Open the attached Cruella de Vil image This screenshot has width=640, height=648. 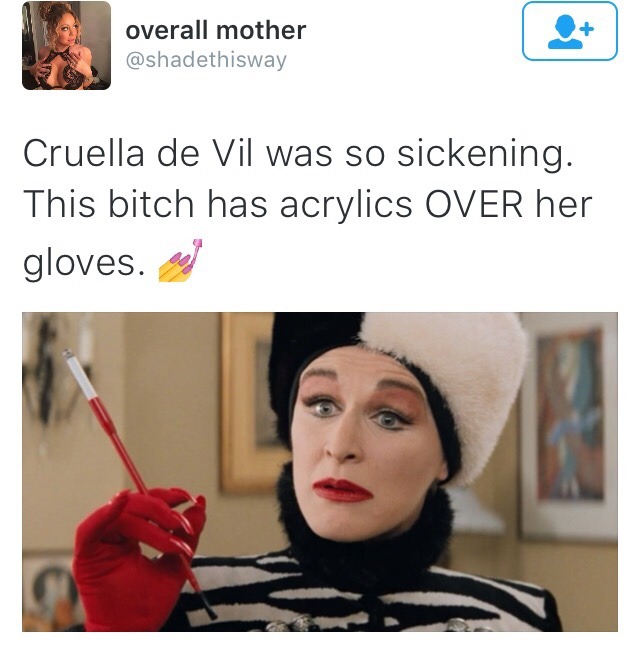pos(320,472)
